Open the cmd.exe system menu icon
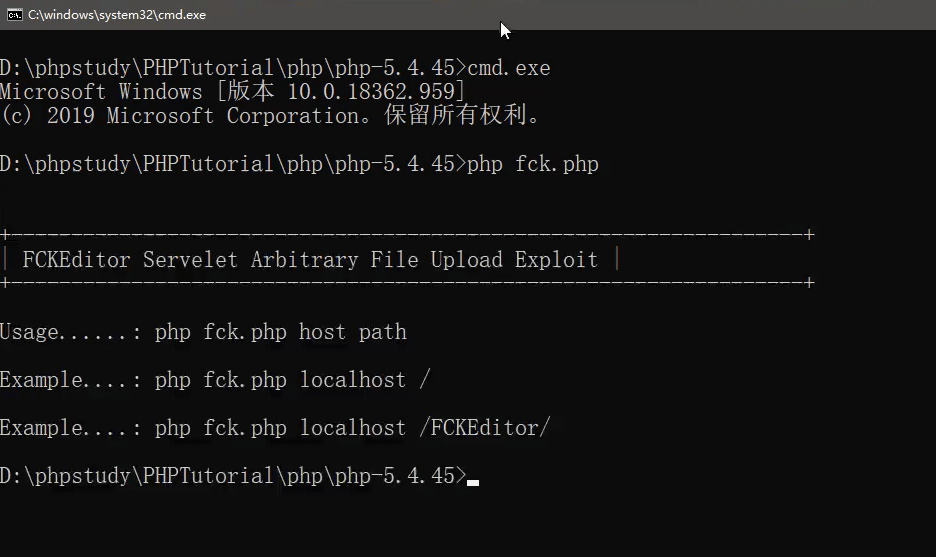 [x=14, y=15]
